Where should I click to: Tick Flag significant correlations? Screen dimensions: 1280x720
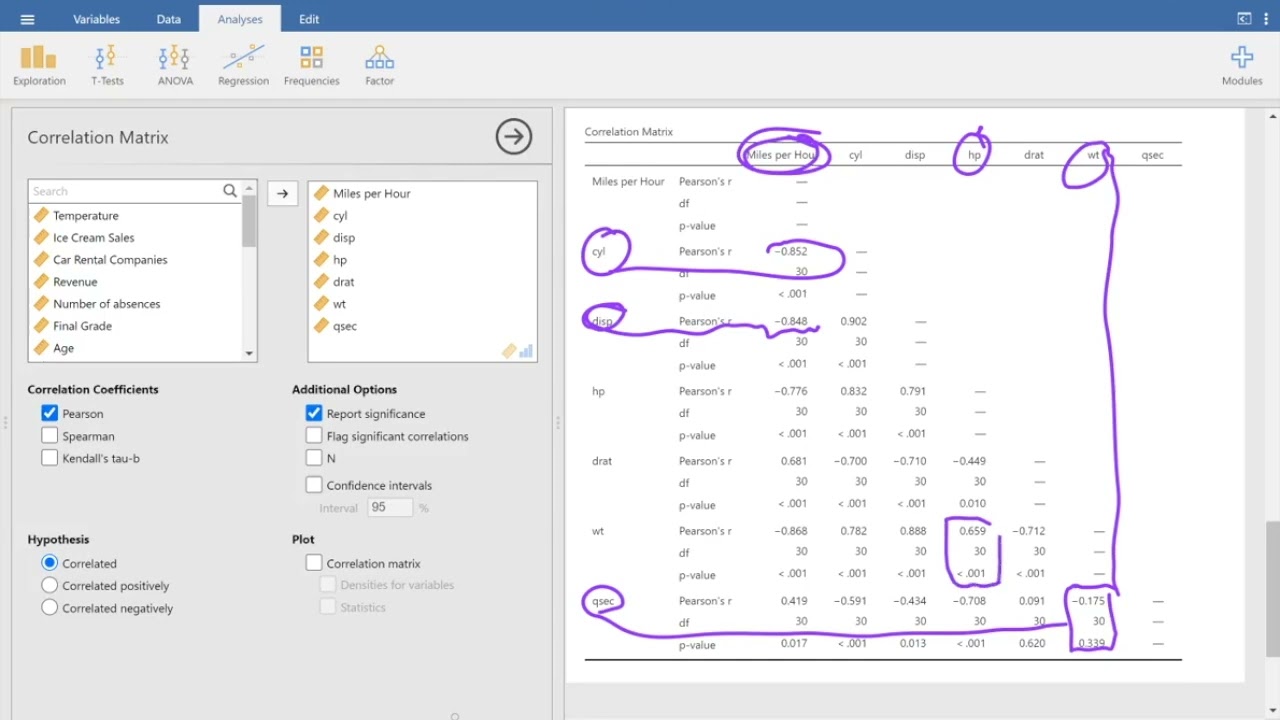coord(314,435)
